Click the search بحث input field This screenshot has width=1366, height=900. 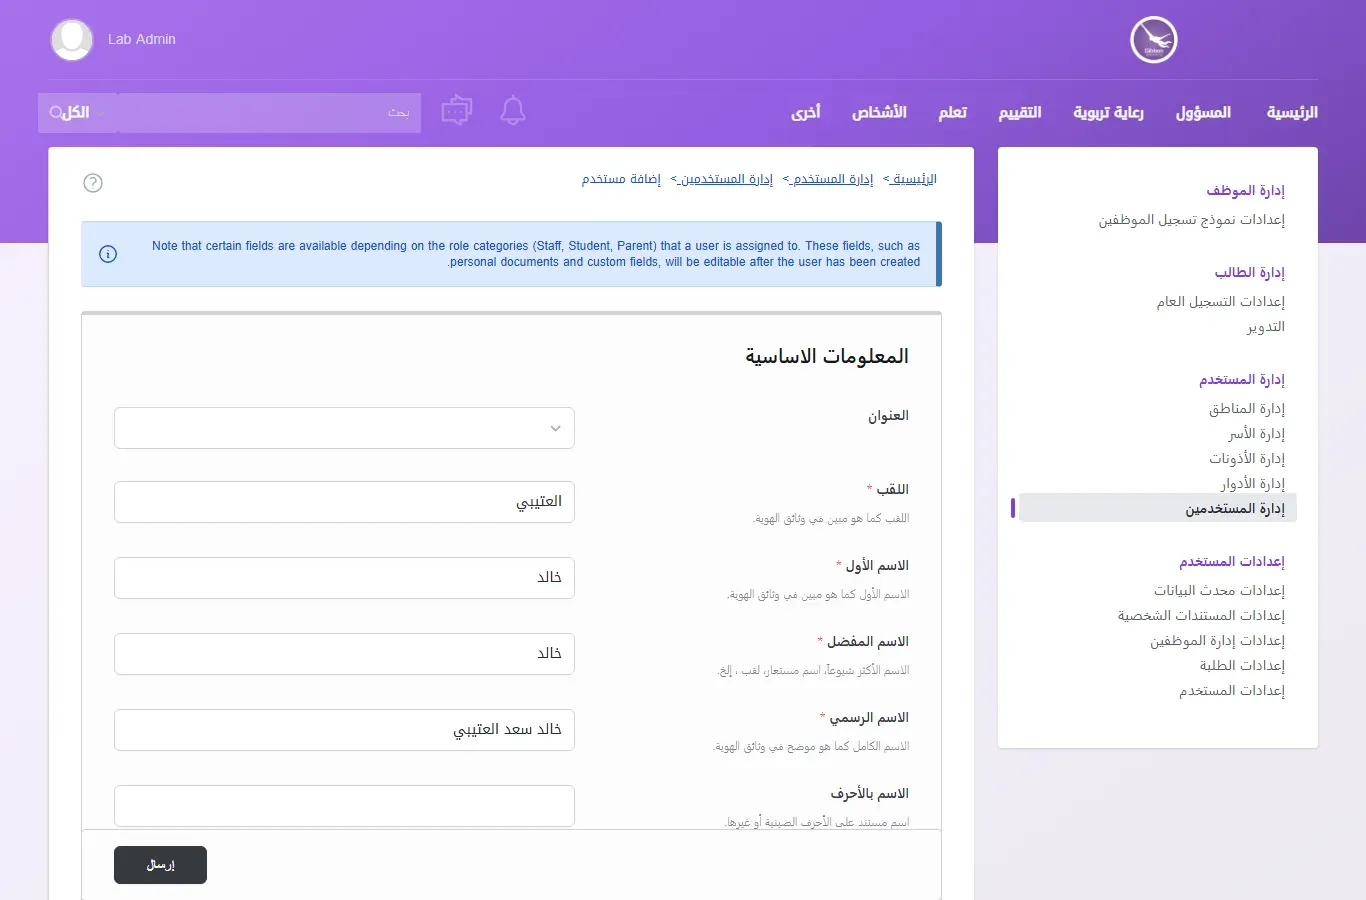click(x=269, y=113)
